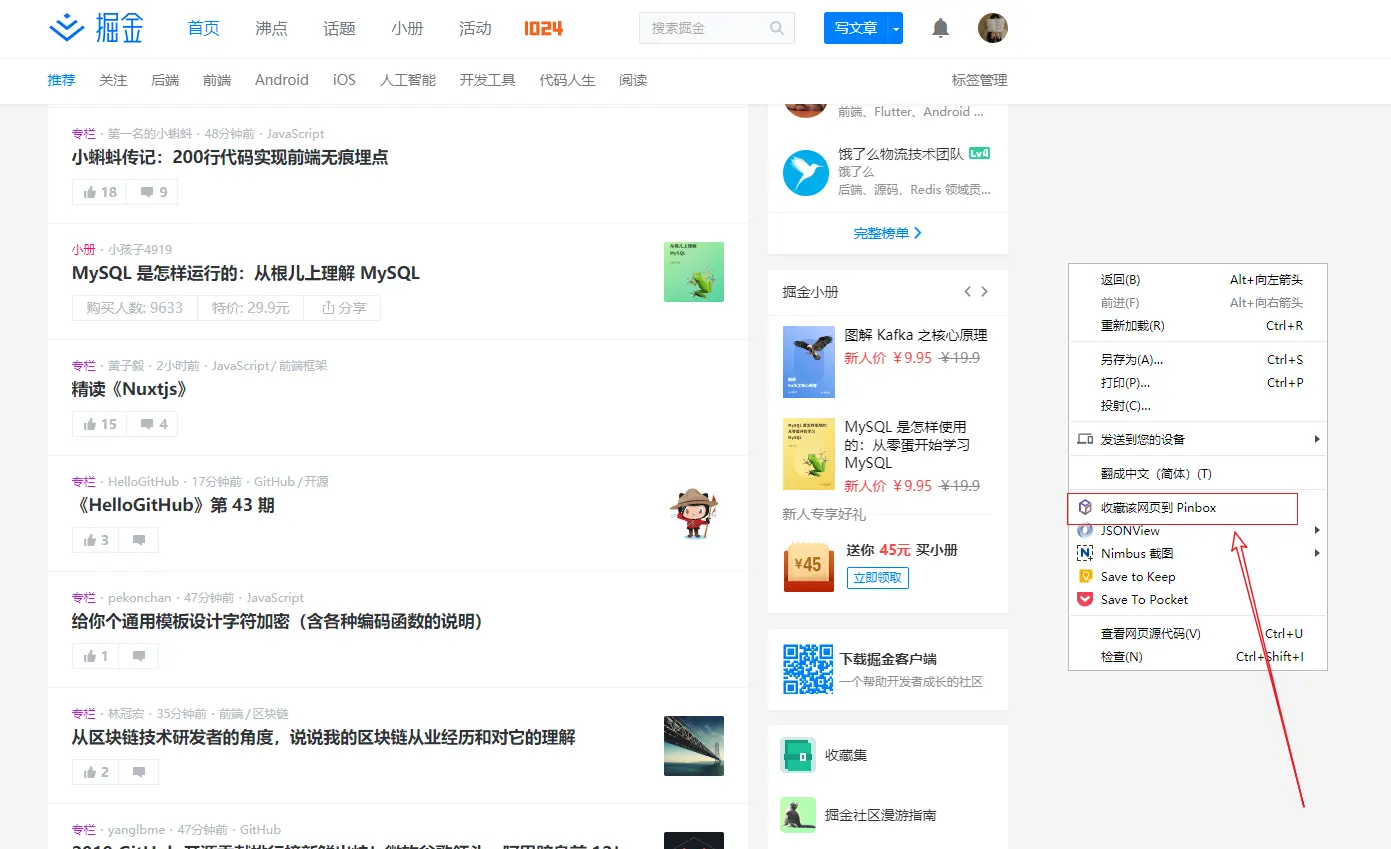Click the ¥45 coupon icon
The width and height of the screenshot is (1391, 849).
point(808,566)
